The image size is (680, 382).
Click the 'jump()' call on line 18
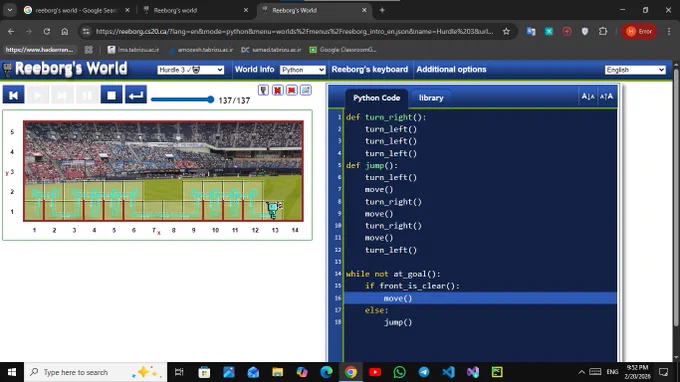click(398, 323)
